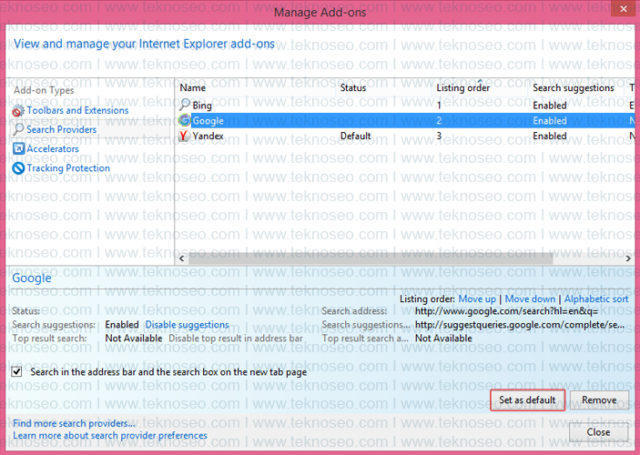Click Disable suggestions link
Image resolution: width=640 pixels, height=455 pixels.
[187, 325]
